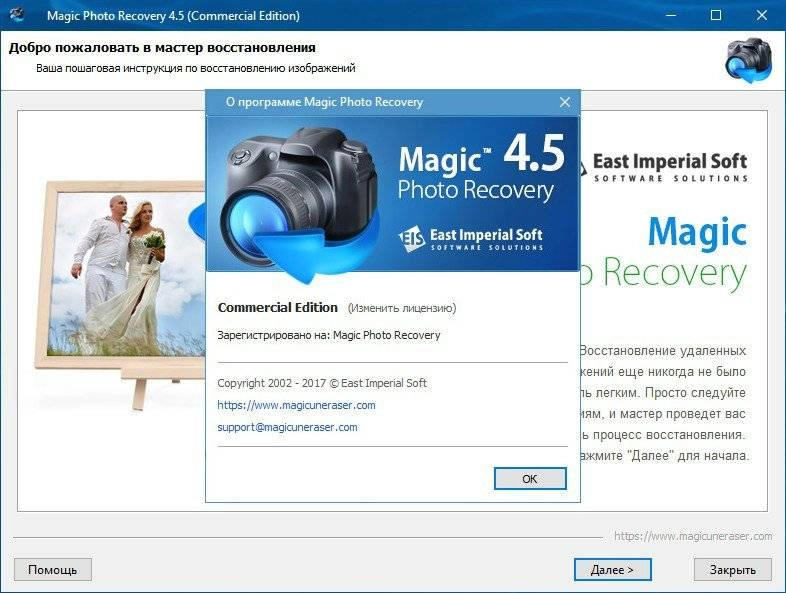Click the 'Добро пожаловать в мастер восстановления' heading

coord(162,48)
